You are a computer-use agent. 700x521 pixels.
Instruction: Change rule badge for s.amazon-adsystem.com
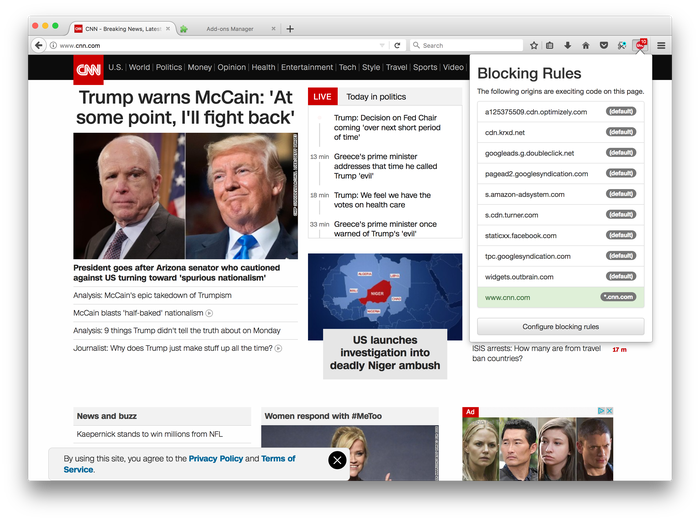point(621,193)
